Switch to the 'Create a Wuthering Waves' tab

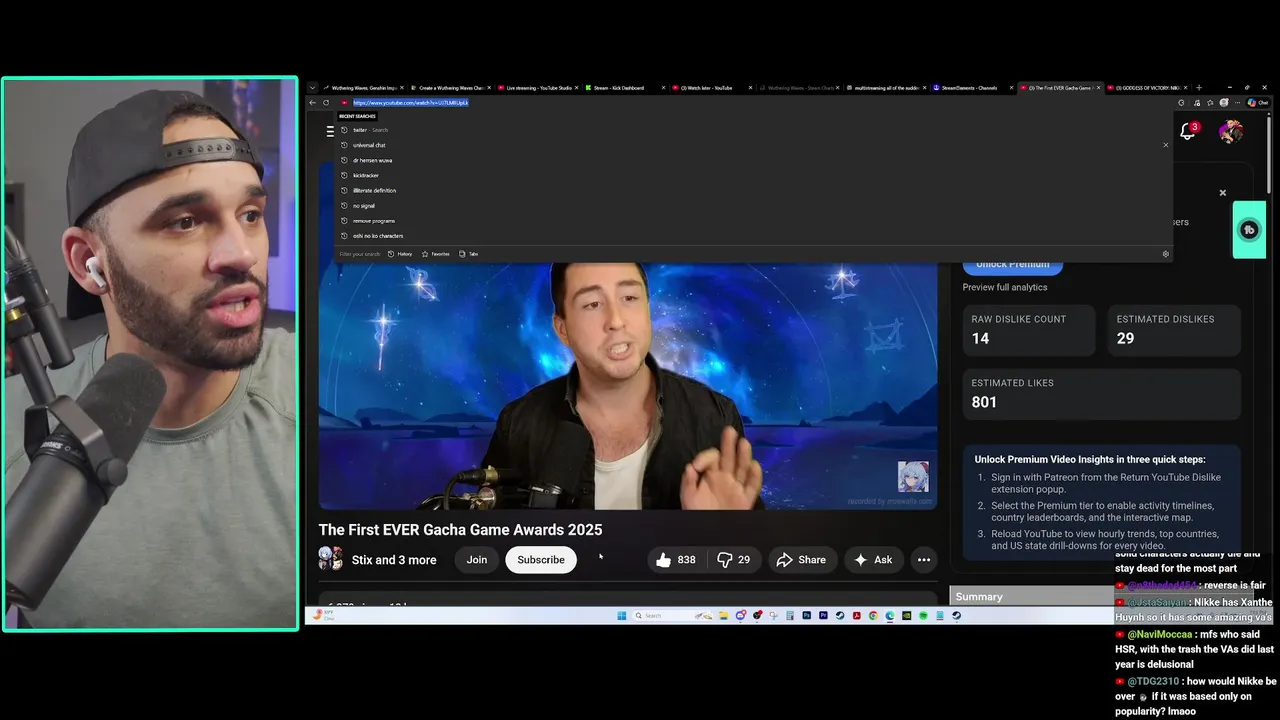point(451,88)
